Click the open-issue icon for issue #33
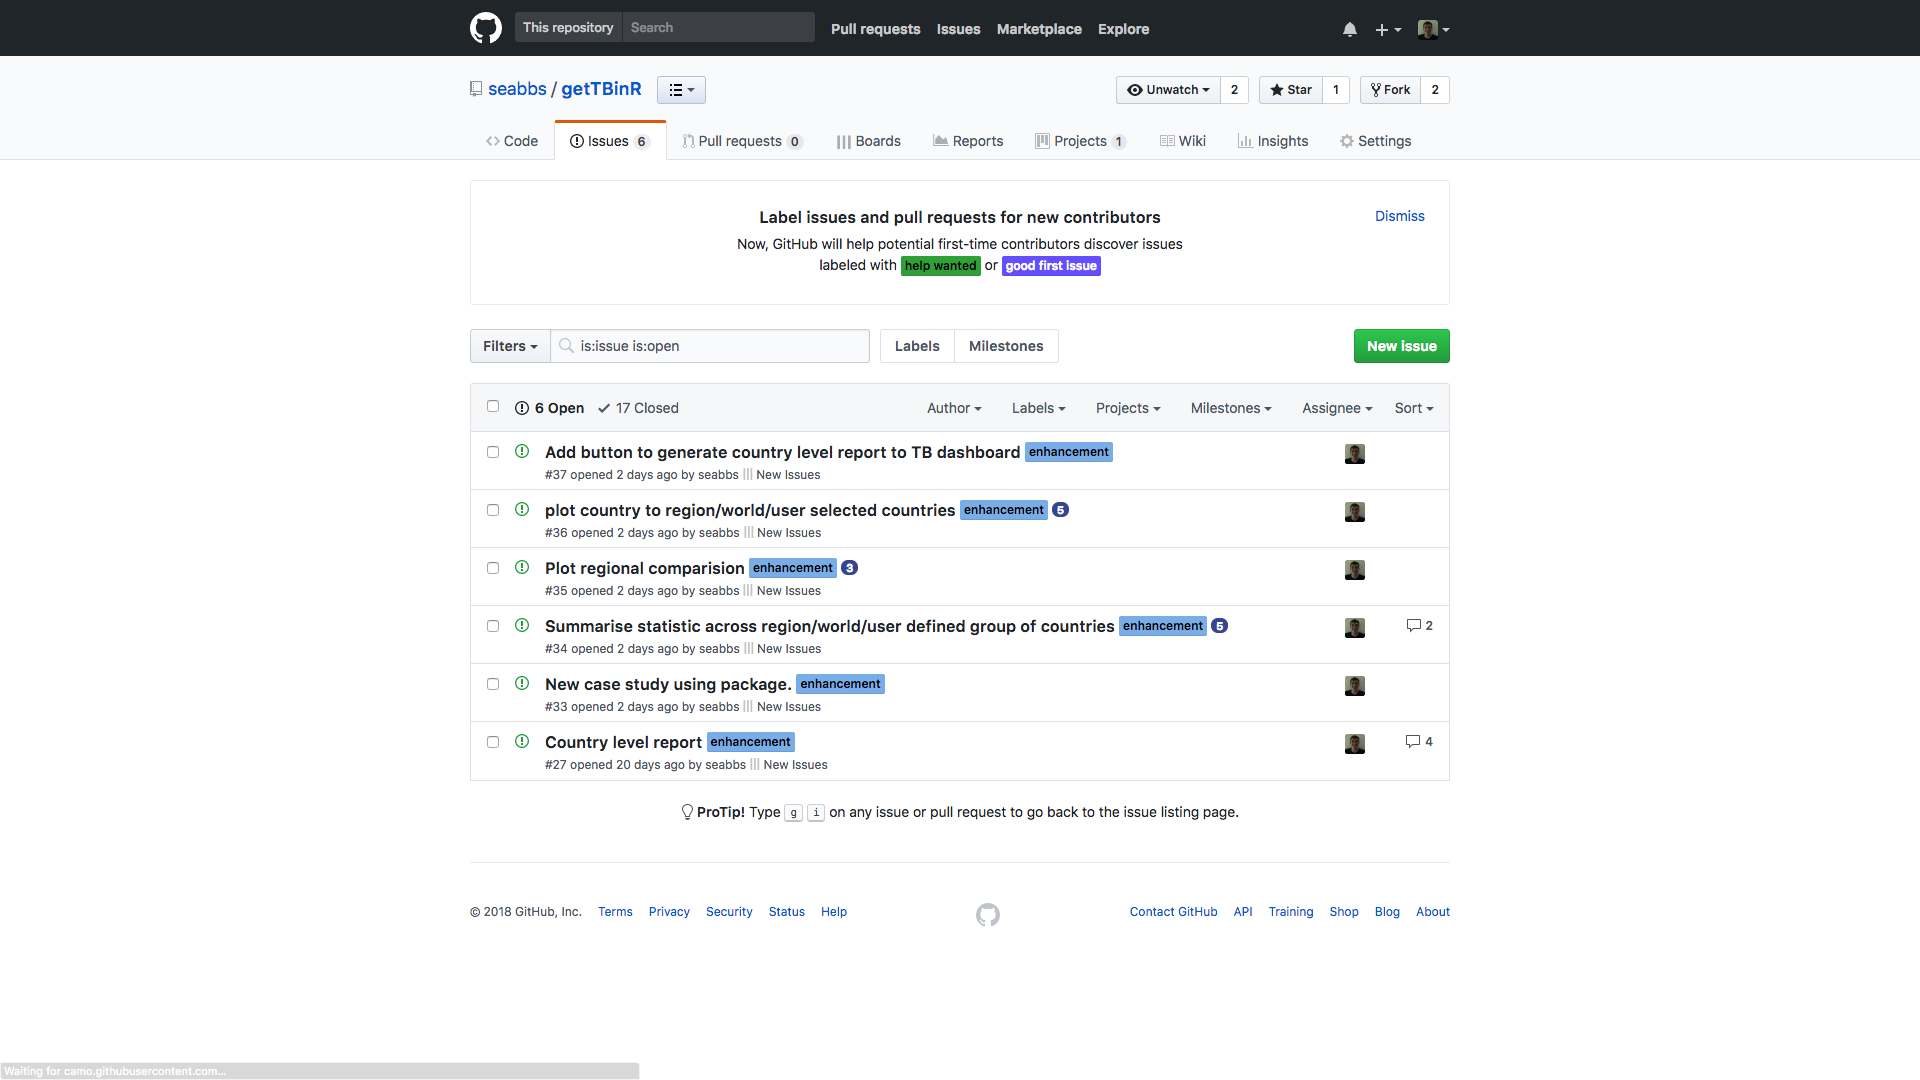This screenshot has width=1920, height=1080. point(522,684)
